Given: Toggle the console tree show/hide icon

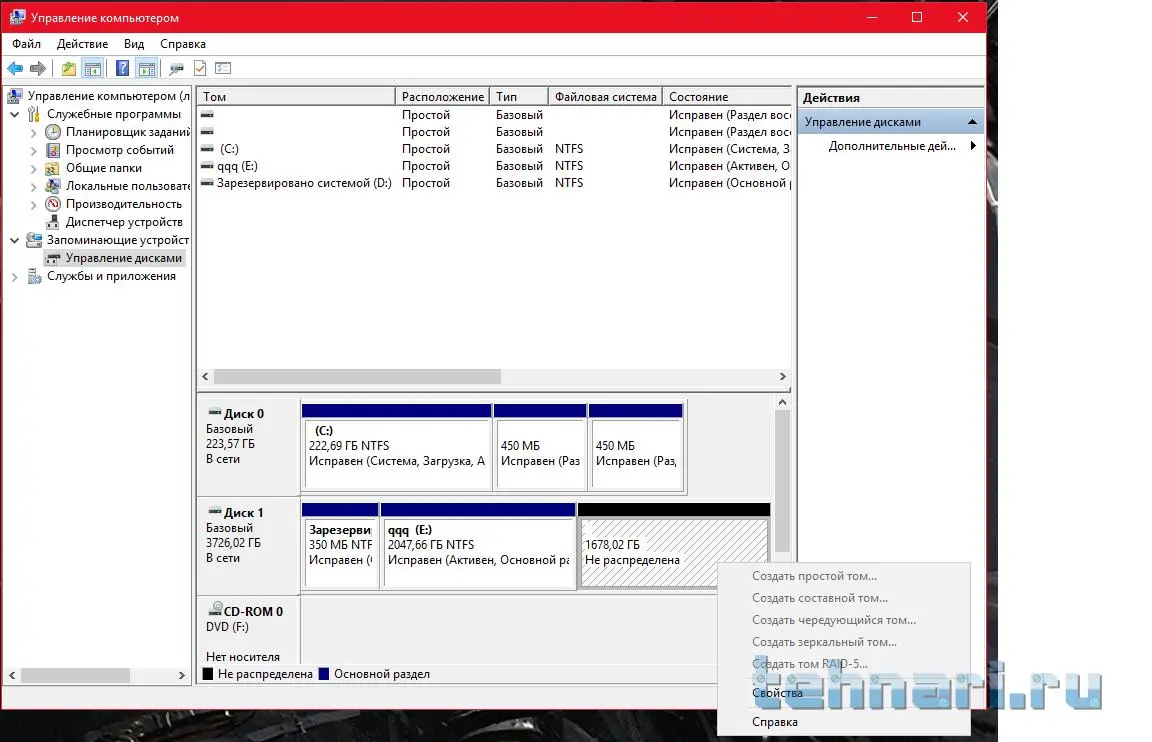Looking at the screenshot, I should click(x=93, y=68).
